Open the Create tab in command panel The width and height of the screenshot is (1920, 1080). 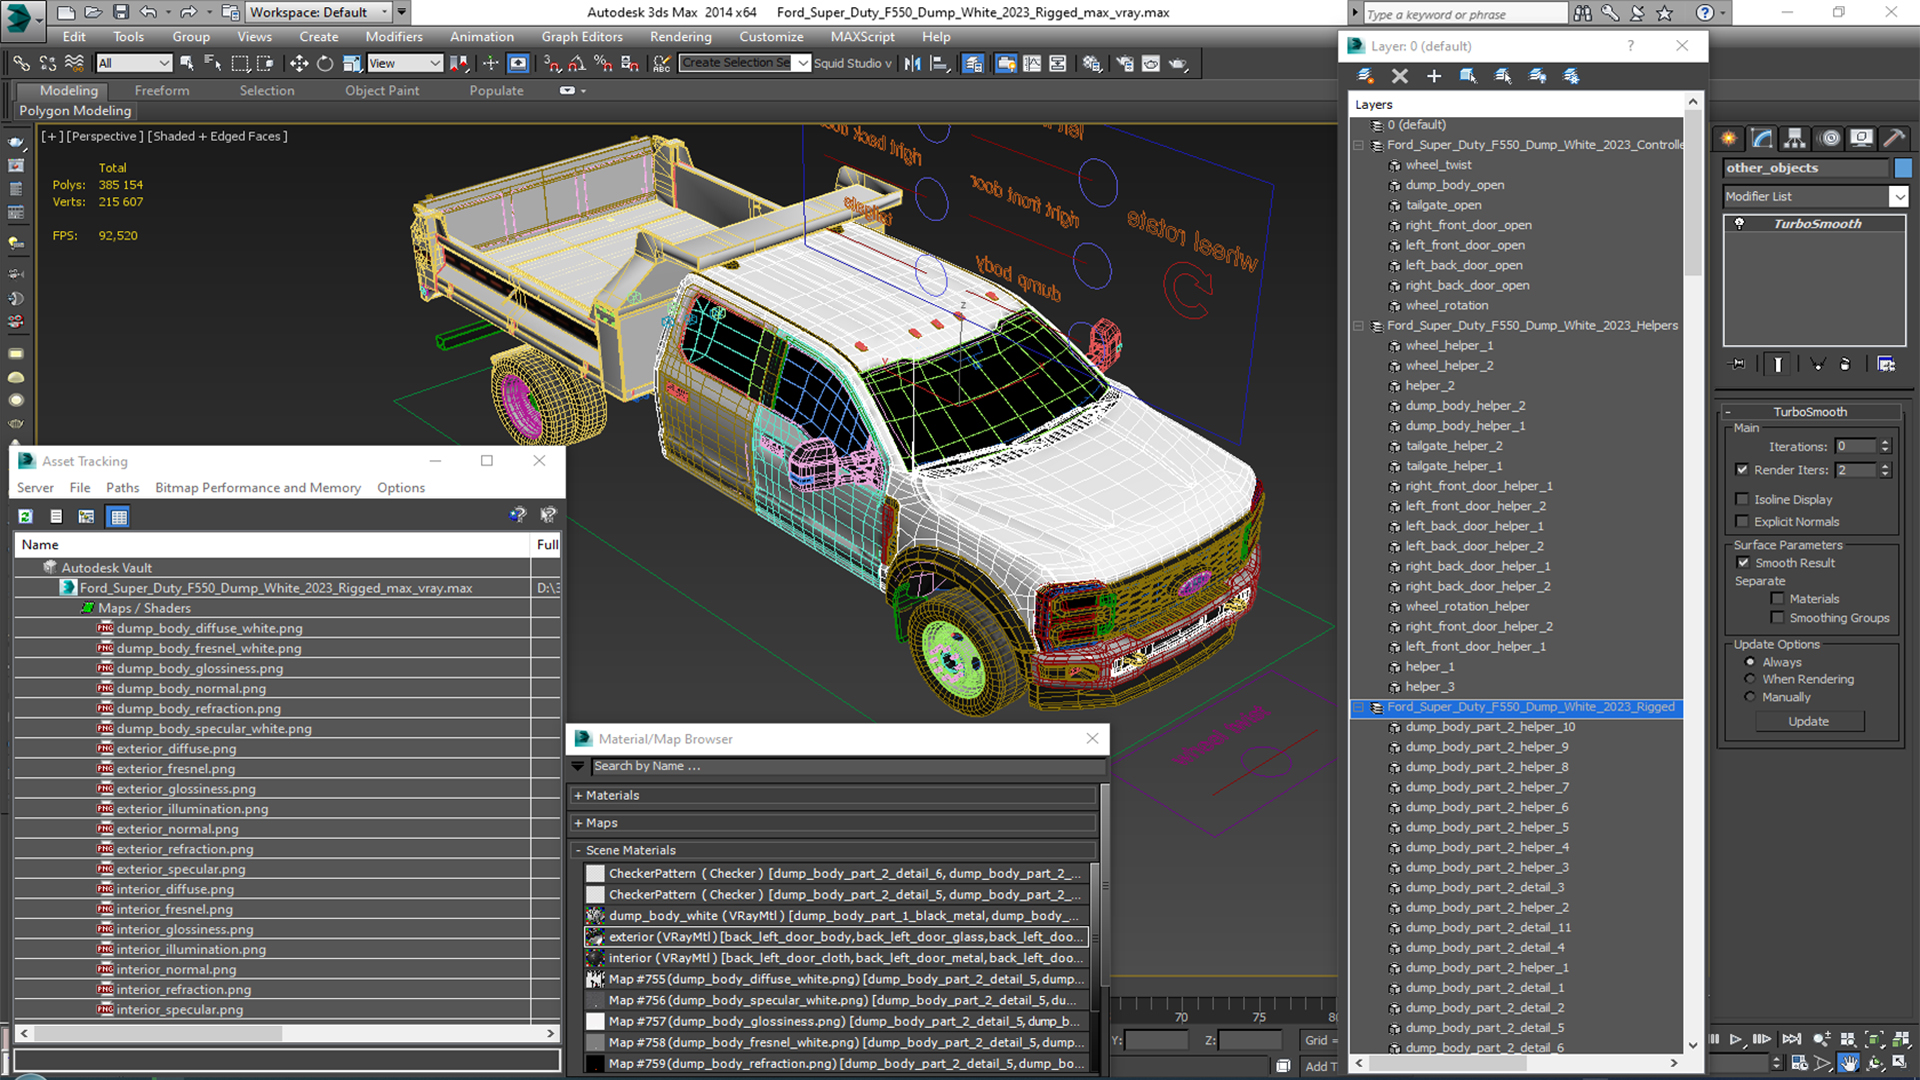(1728, 138)
